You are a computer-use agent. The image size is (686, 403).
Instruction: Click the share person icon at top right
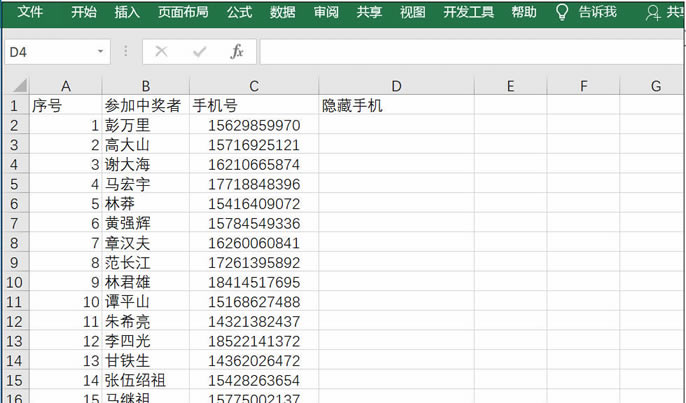pos(653,13)
